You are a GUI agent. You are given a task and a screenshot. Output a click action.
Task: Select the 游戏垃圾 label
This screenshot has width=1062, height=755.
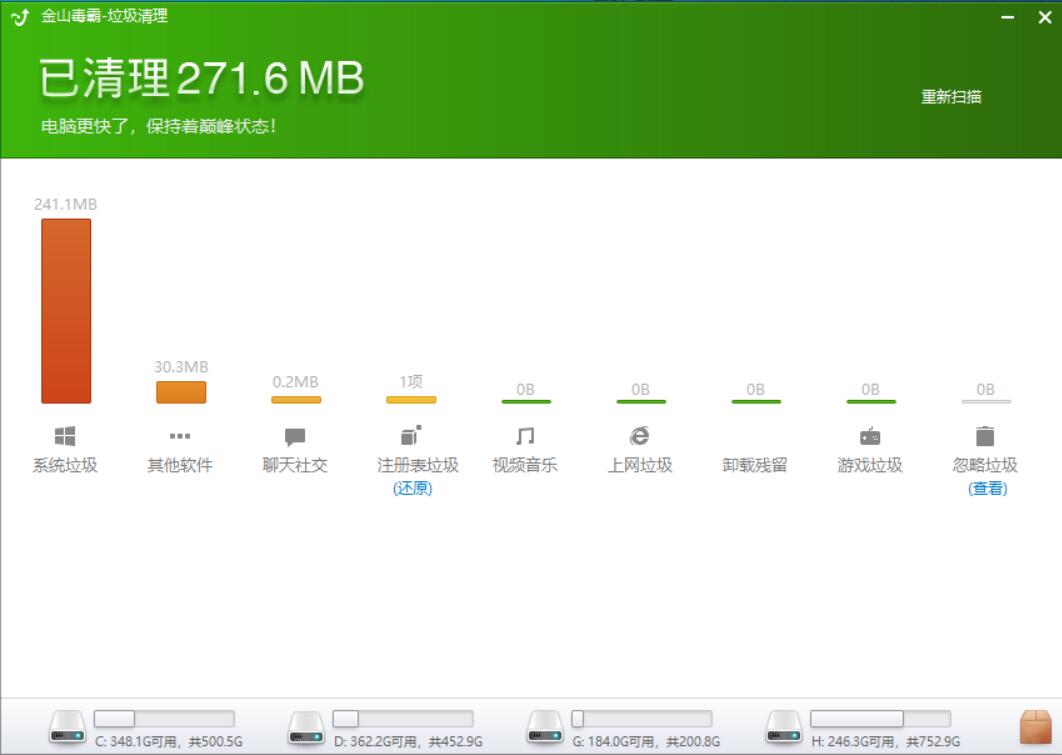pyautogui.click(x=870, y=465)
